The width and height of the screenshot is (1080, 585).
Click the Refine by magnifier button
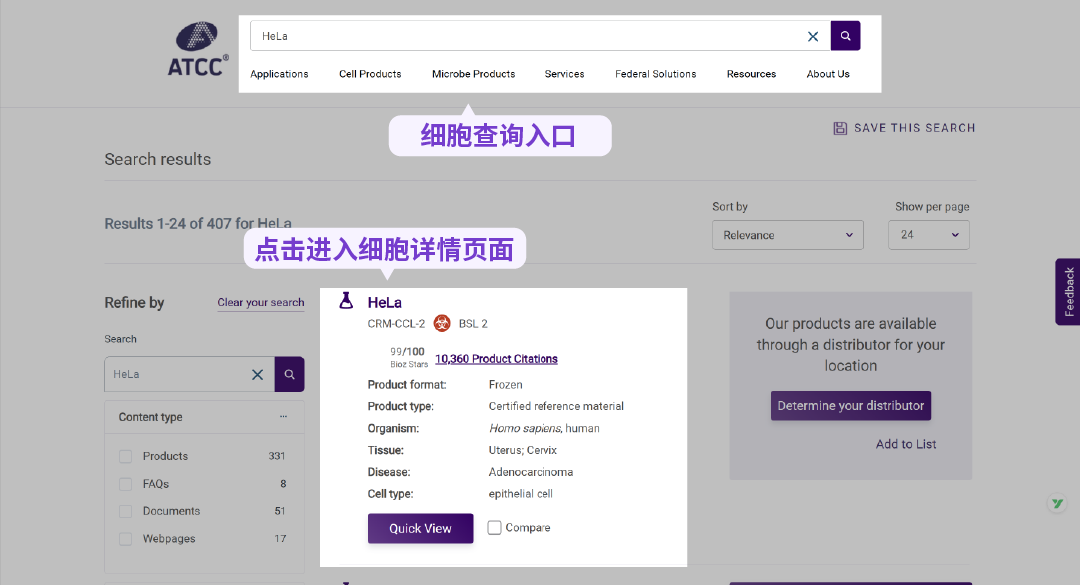(289, 374)
